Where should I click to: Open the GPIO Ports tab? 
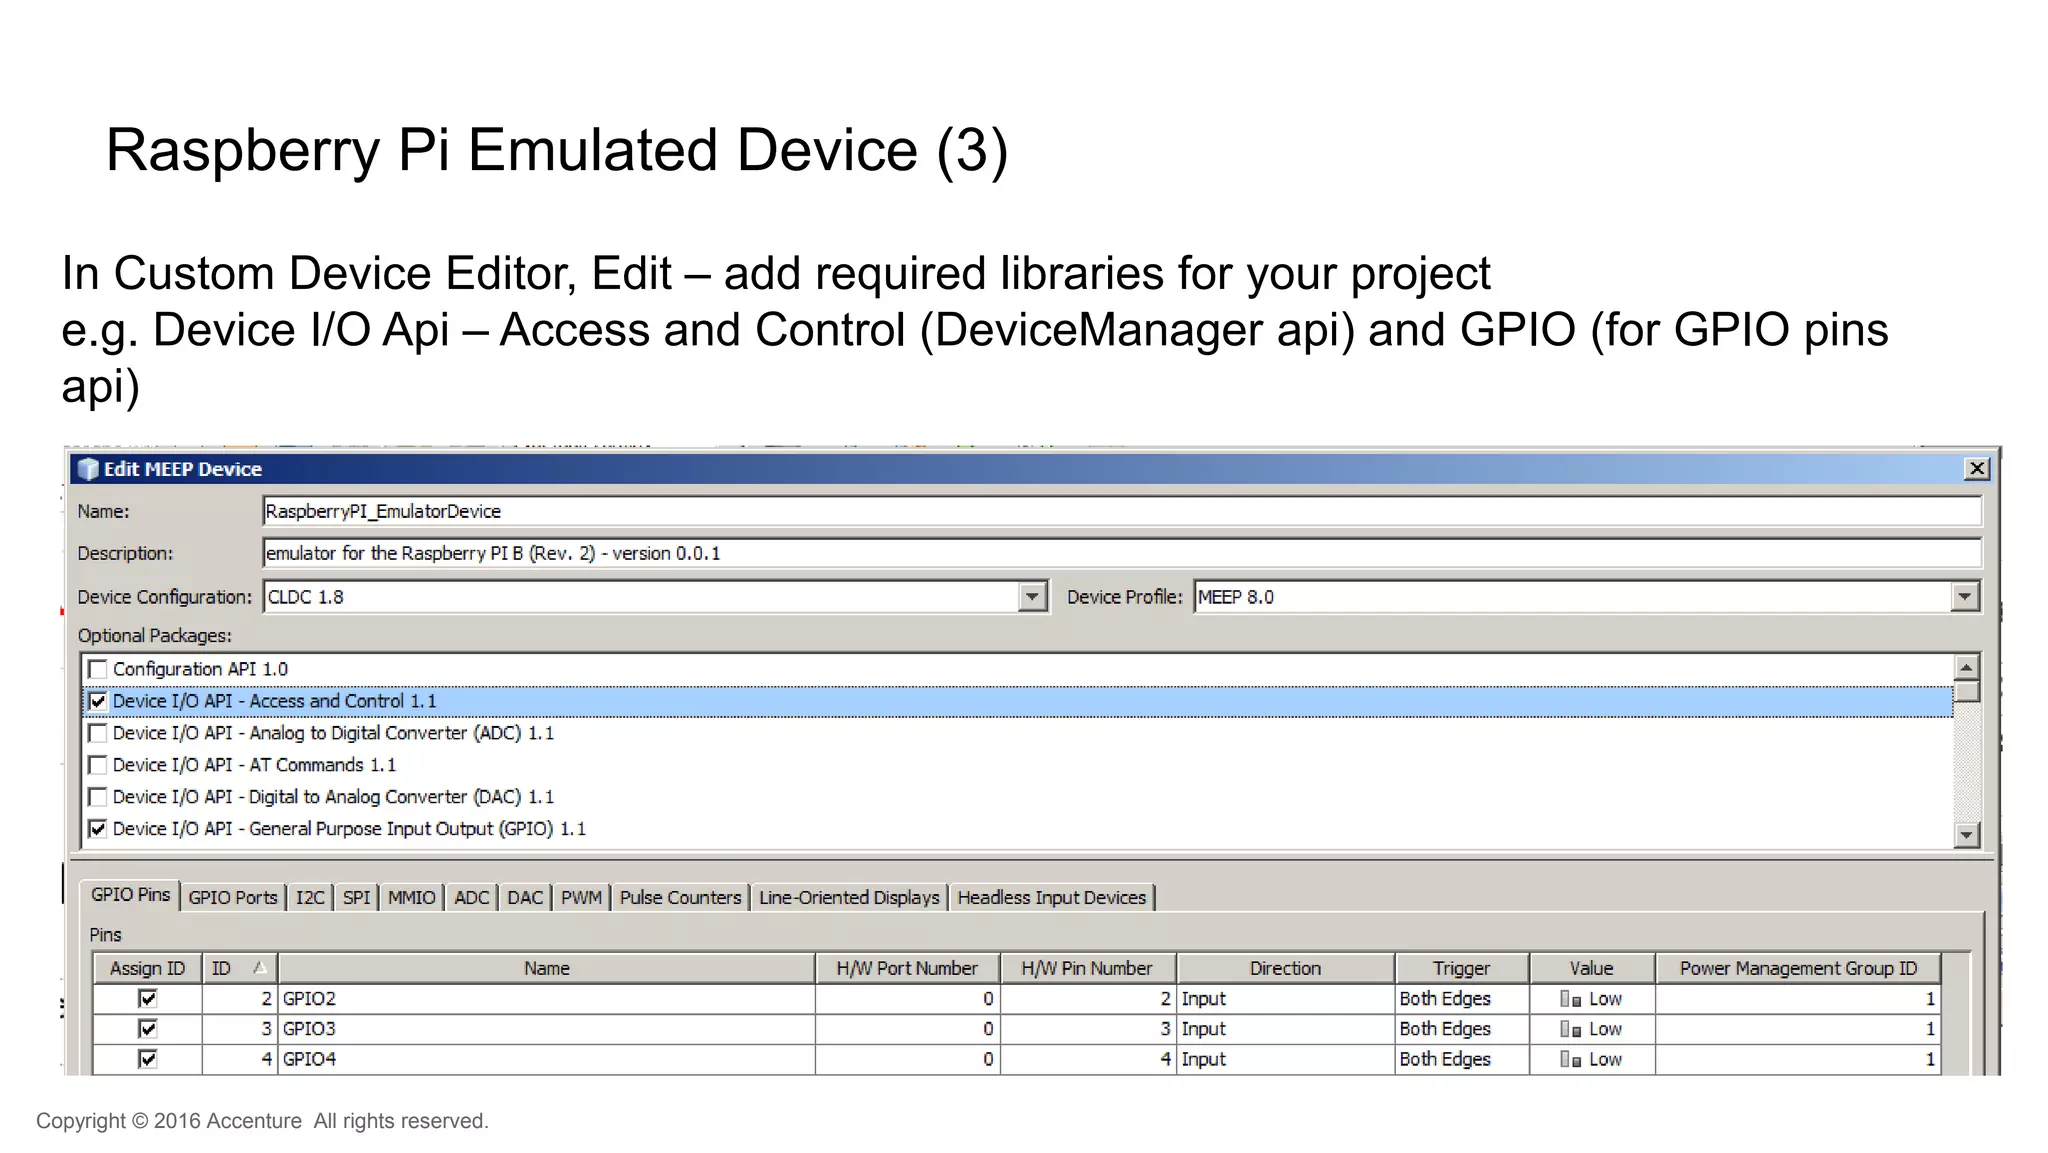click(x=233, y=898)
